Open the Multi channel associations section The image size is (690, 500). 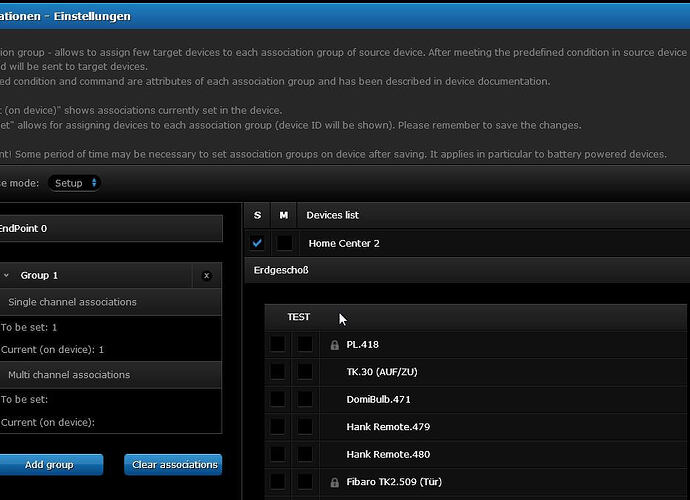(110, 375)
